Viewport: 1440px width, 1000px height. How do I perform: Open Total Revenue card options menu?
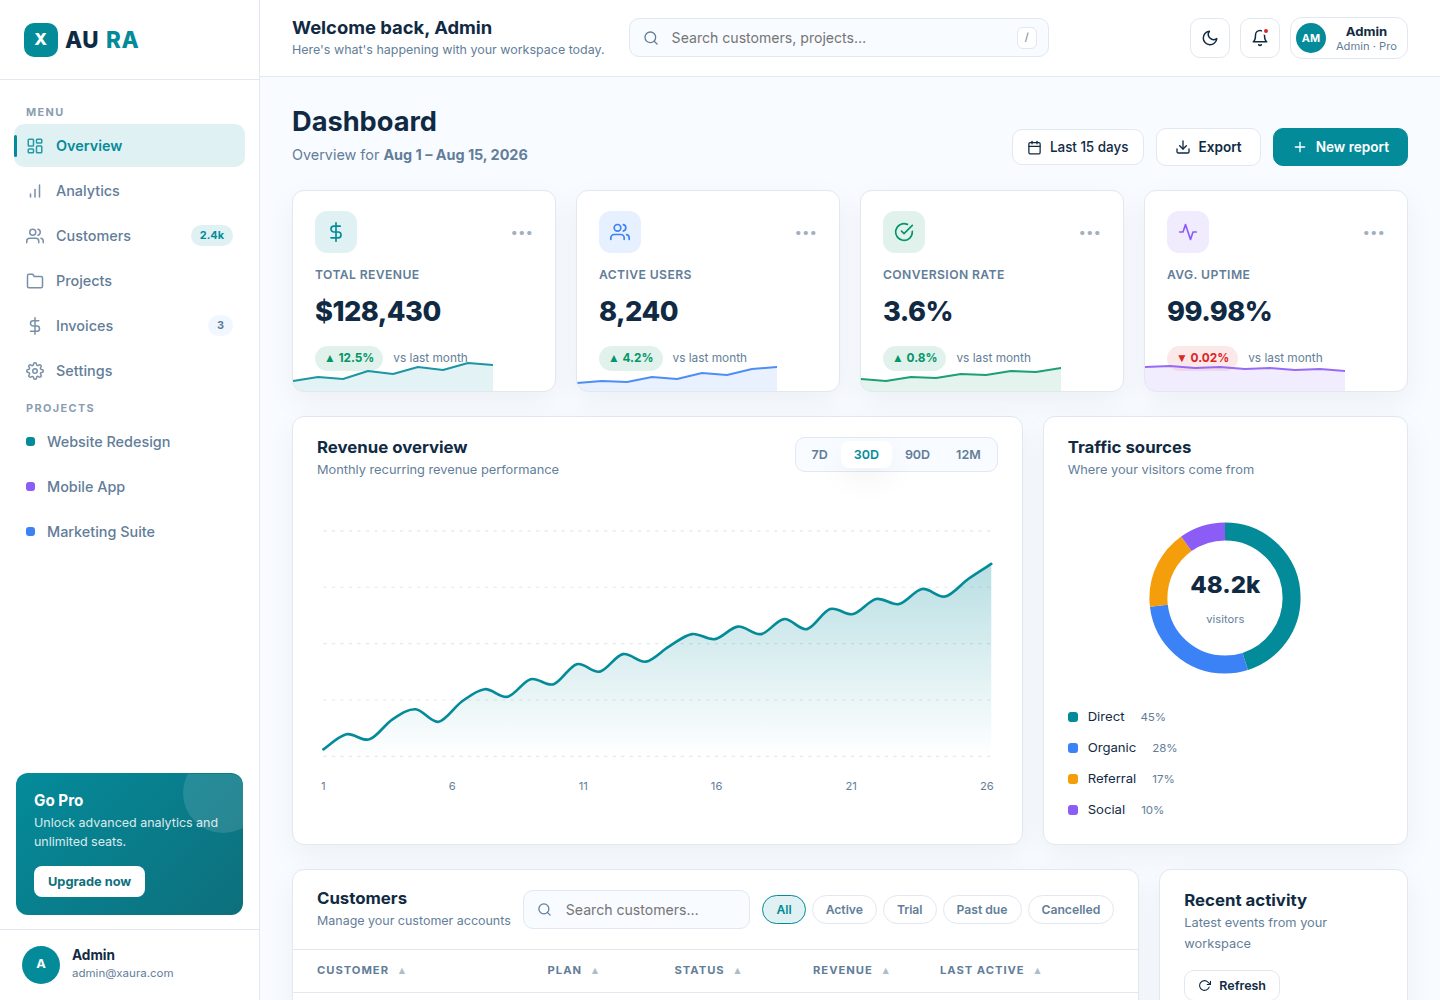pos(522,233)
